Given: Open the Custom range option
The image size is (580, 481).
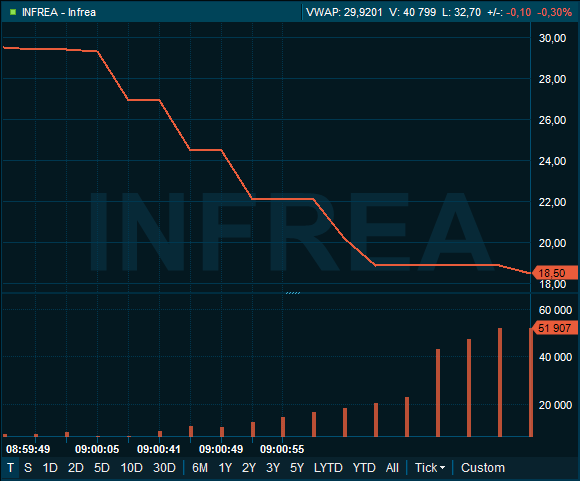Looking at the screenshot, I should tap(483, 468).
